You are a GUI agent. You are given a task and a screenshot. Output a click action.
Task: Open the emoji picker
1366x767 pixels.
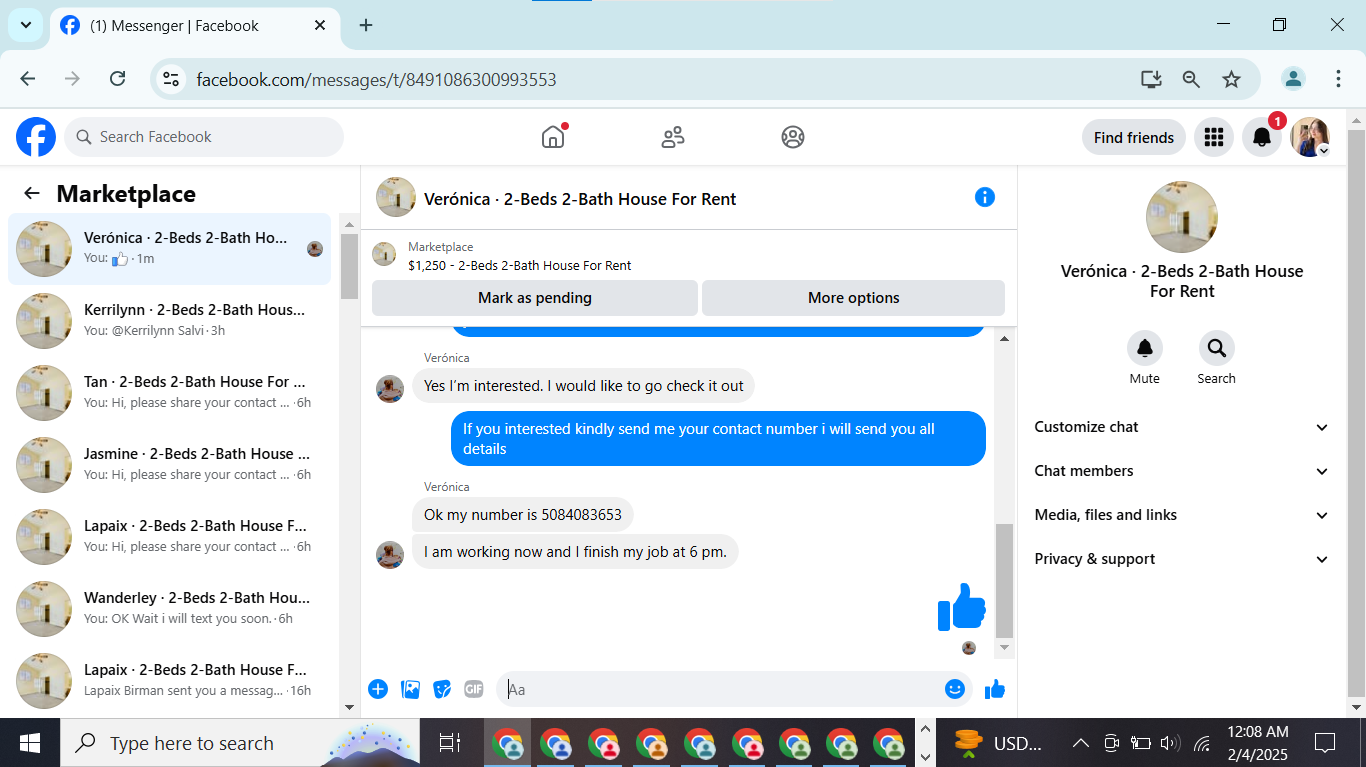coord(955,689)
